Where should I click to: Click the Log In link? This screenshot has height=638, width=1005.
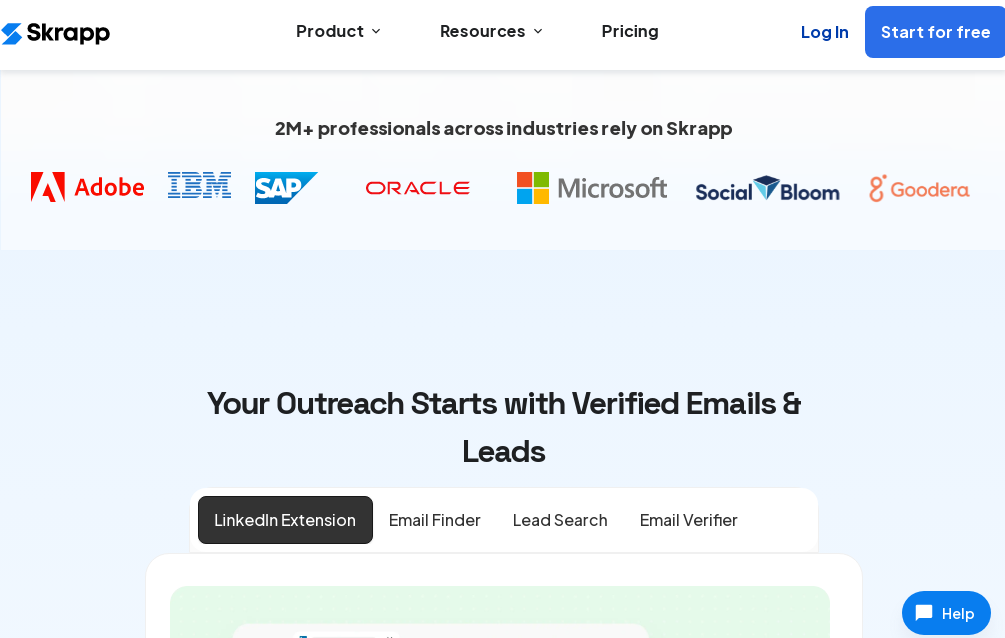pyautogui.click(x=824, y=32)
